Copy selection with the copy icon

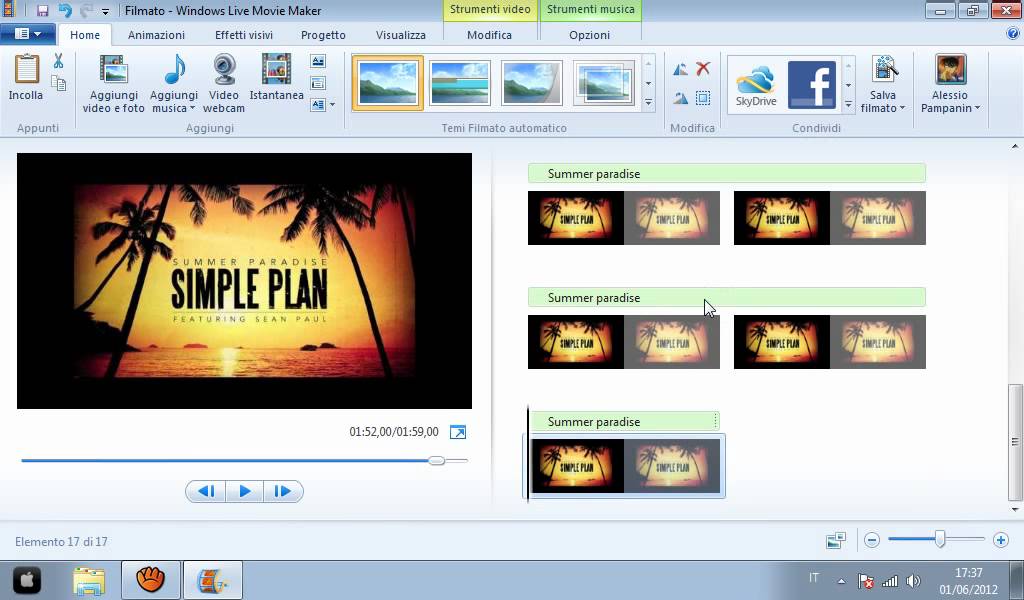[x=59, y=83]
